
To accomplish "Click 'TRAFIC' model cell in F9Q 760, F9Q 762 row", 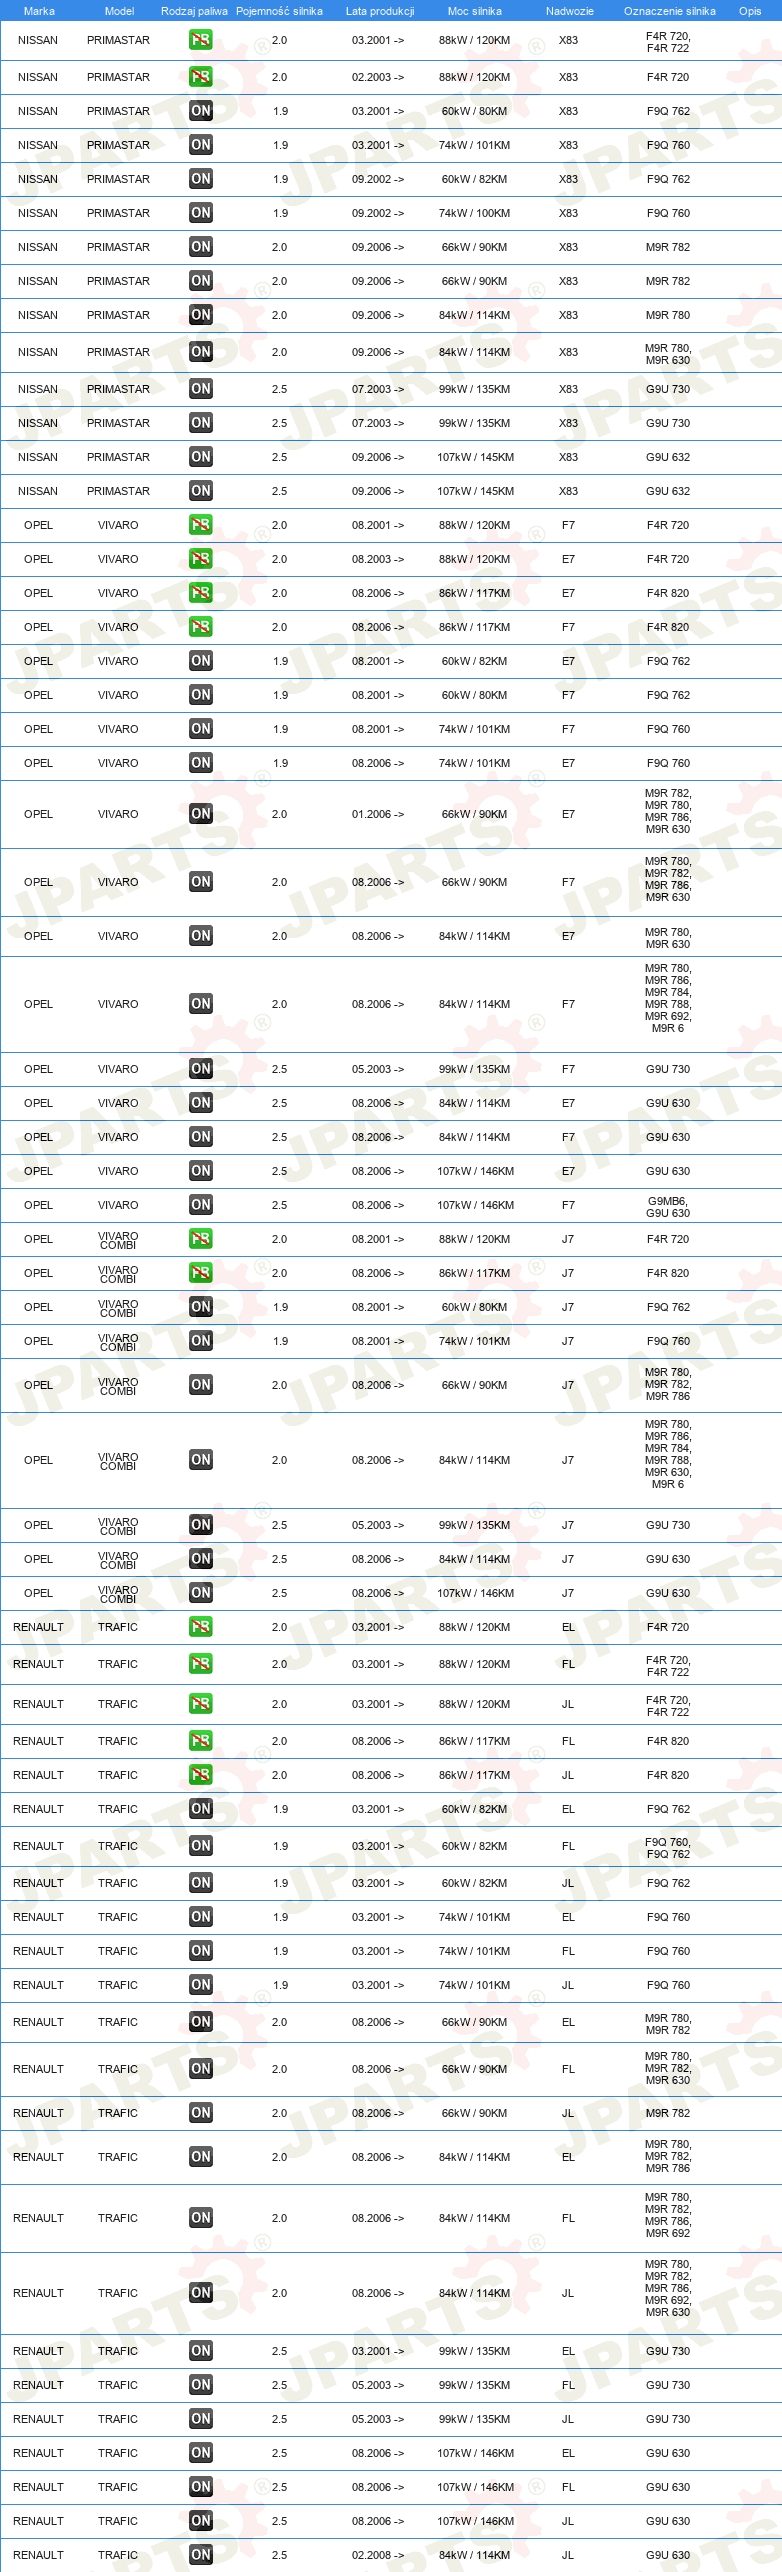I will point(118,1846).
